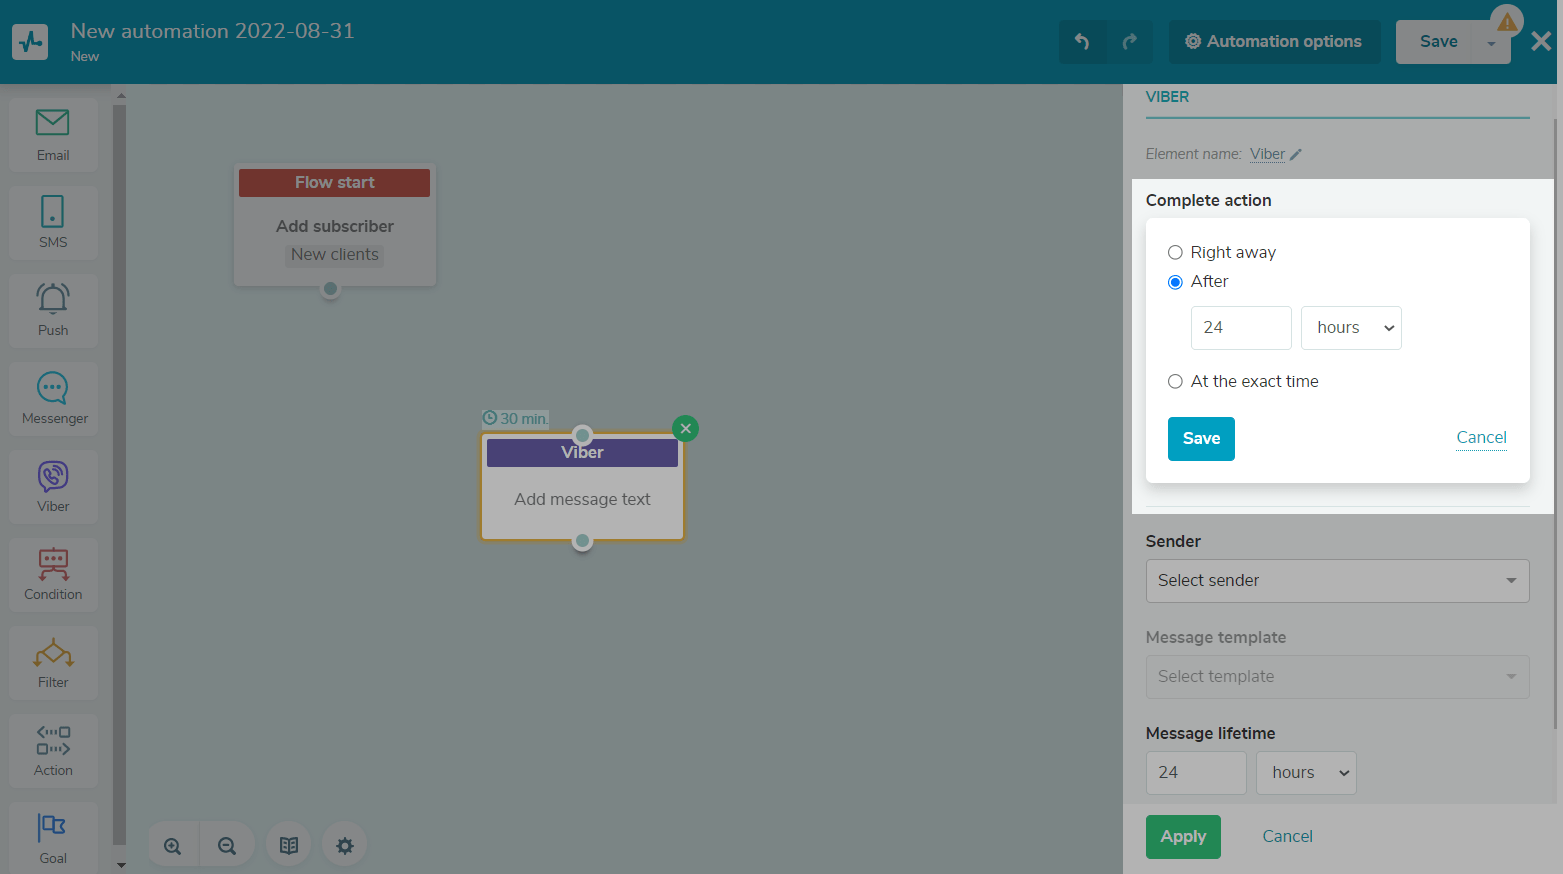
Task: Open Message lifetime hours dropdown
Action: pyautogui.click(x=1305, y=773)
